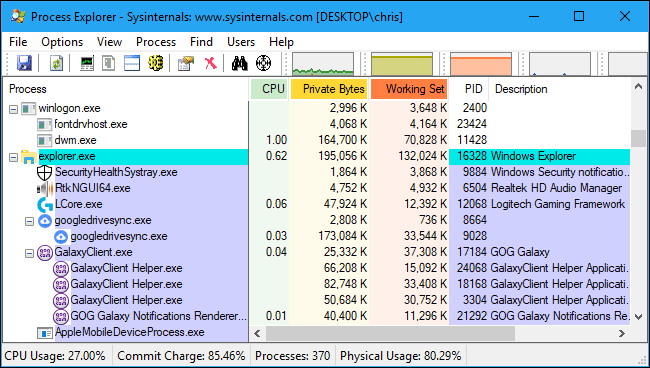Open the Find menu
This screenshot has width=650, height=368.
point(201,42)
